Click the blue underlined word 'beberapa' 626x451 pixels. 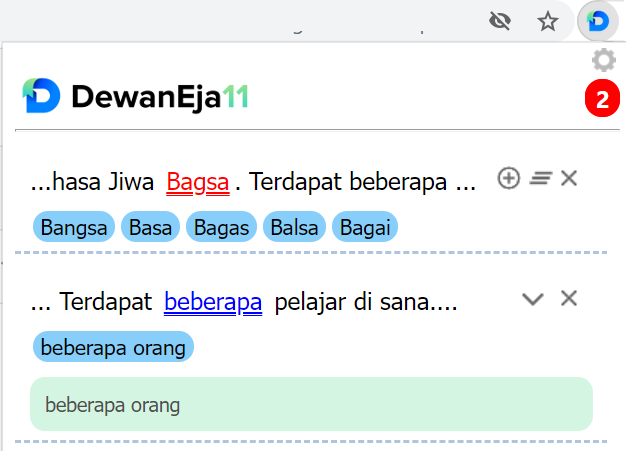213,302
